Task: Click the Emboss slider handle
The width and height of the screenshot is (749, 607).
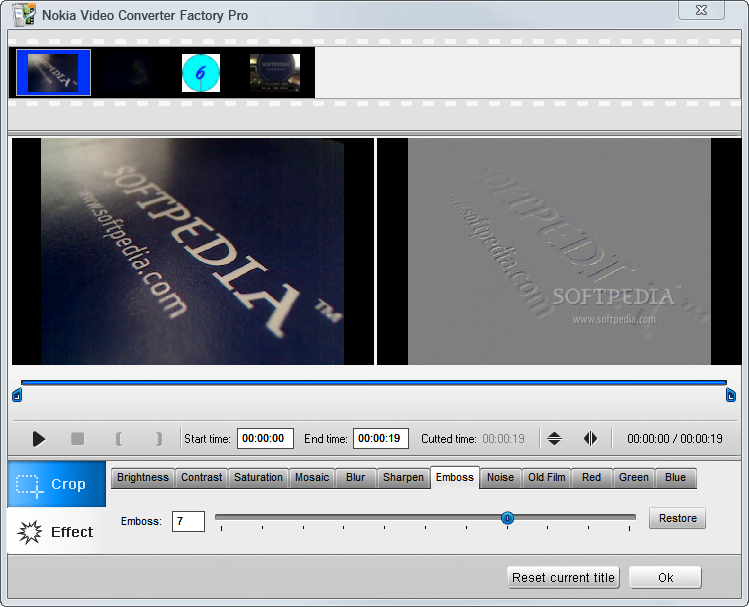Action: [507, 518]
